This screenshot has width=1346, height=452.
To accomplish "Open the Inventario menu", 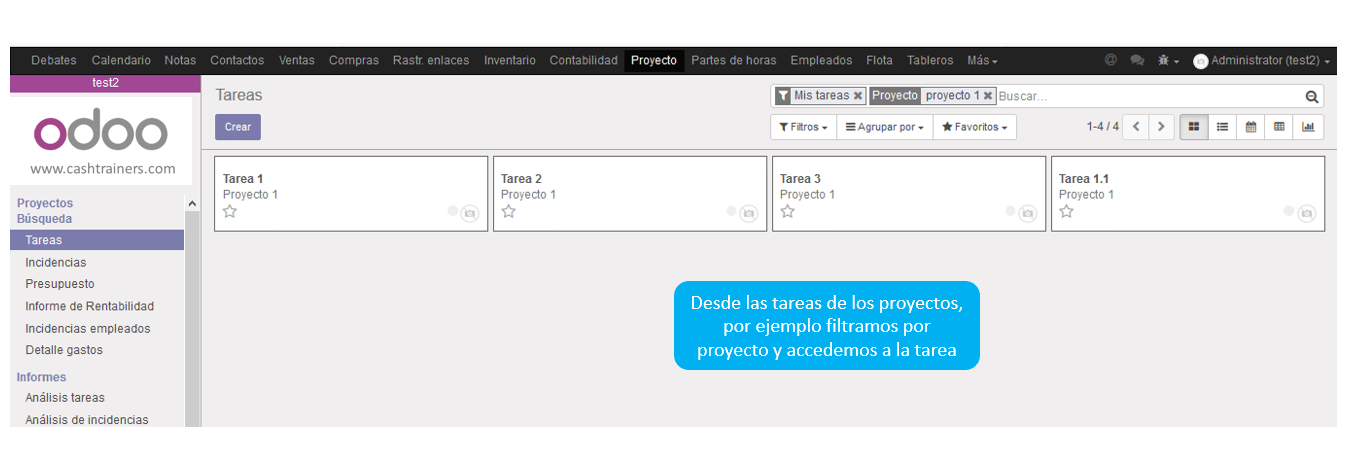I will (x=509, y=61).
